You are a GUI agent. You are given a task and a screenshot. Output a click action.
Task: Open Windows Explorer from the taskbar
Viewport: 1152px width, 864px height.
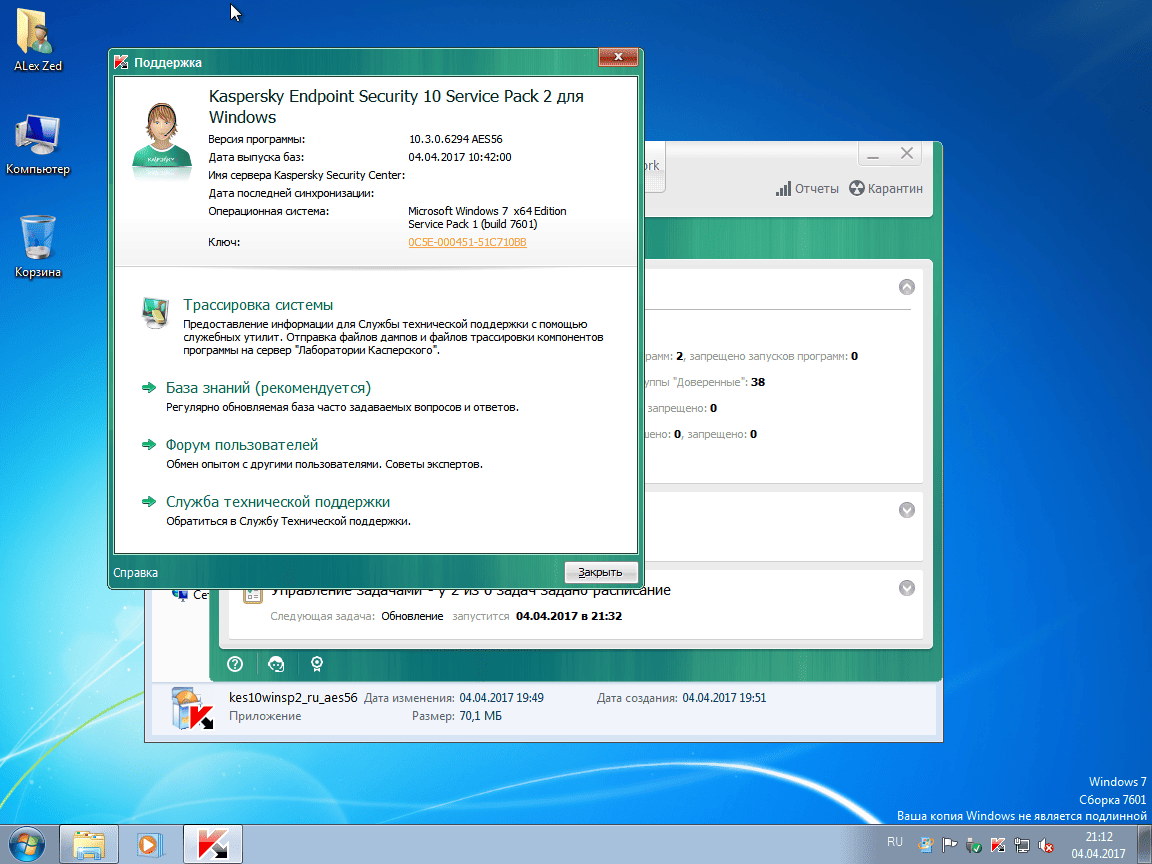click(x=88, y=845)
